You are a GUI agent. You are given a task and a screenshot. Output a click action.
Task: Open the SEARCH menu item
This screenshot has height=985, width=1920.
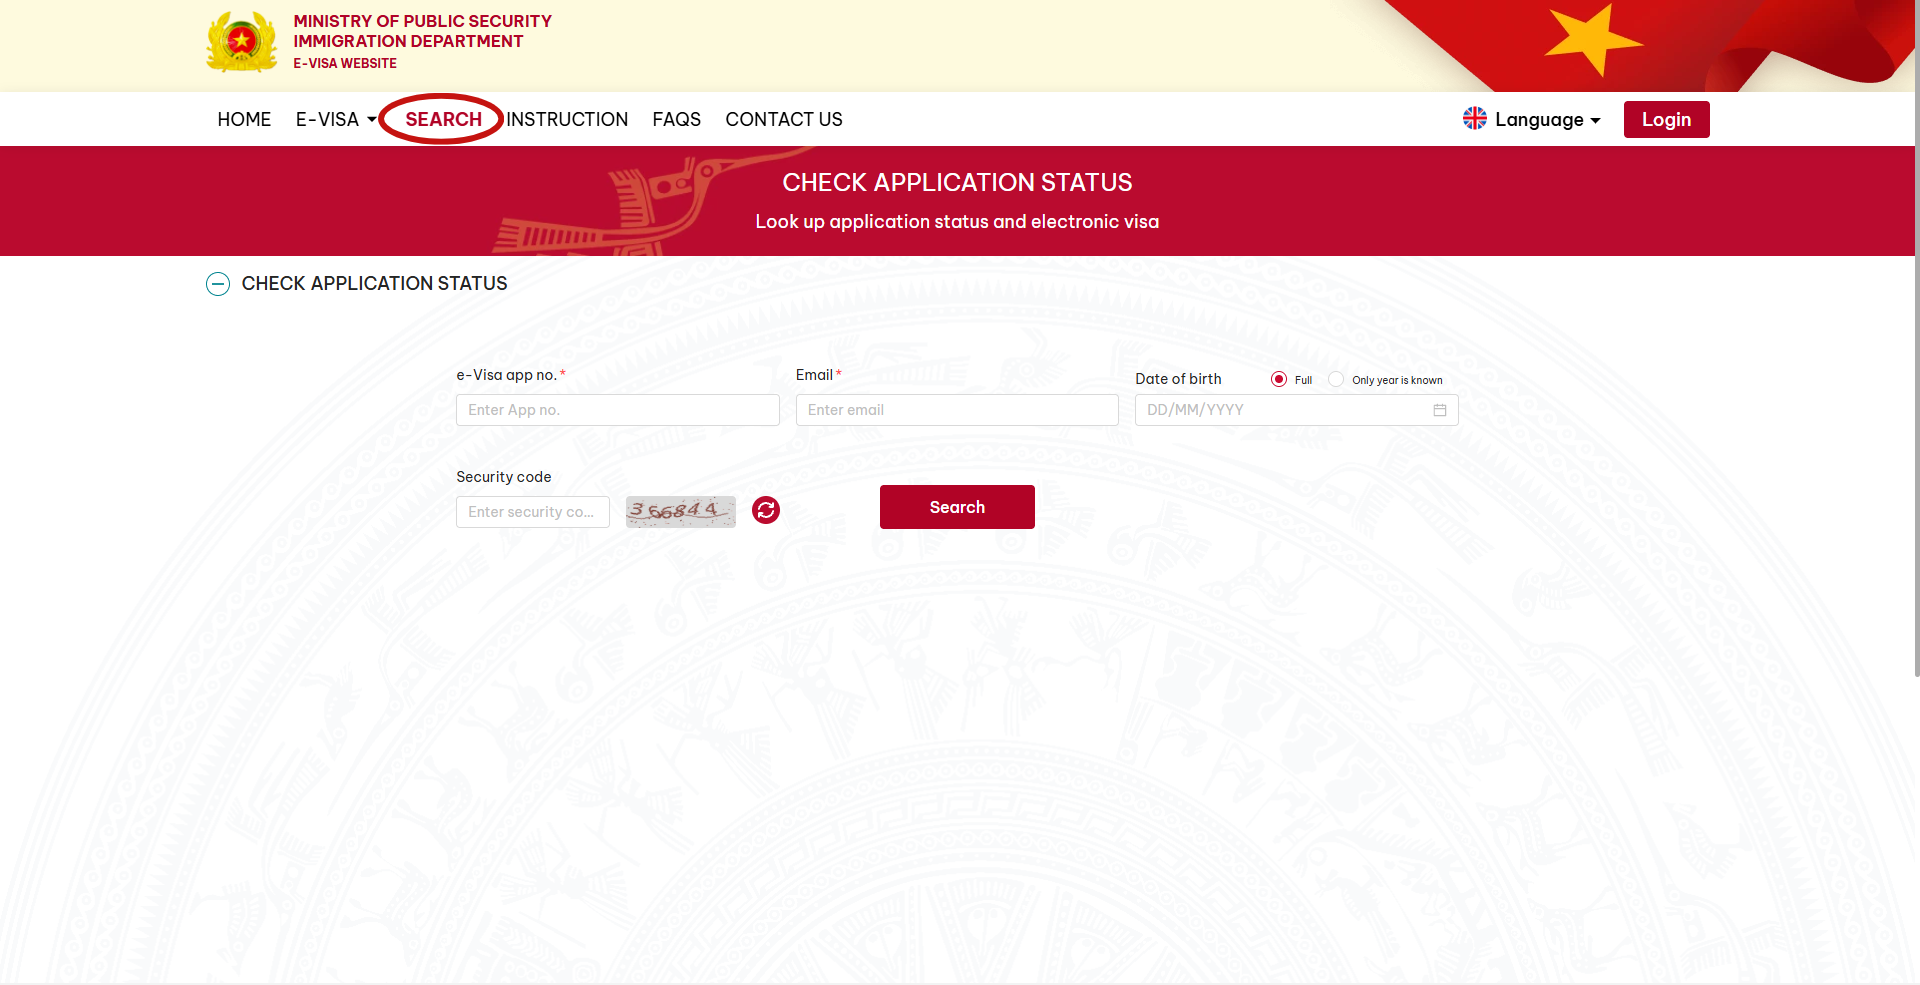(x=443, y=120)
